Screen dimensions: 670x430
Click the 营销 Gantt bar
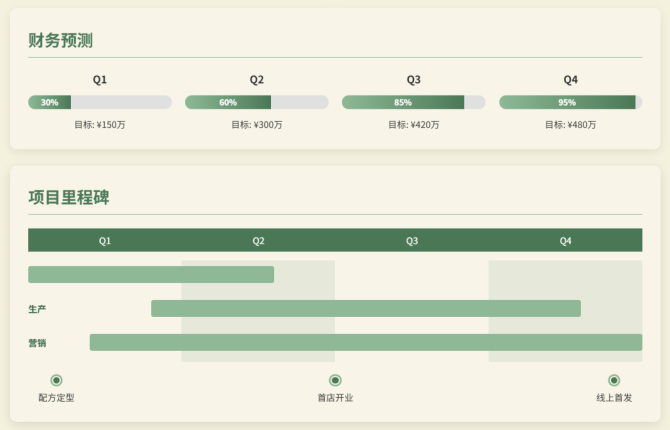[x=366, y=342]
